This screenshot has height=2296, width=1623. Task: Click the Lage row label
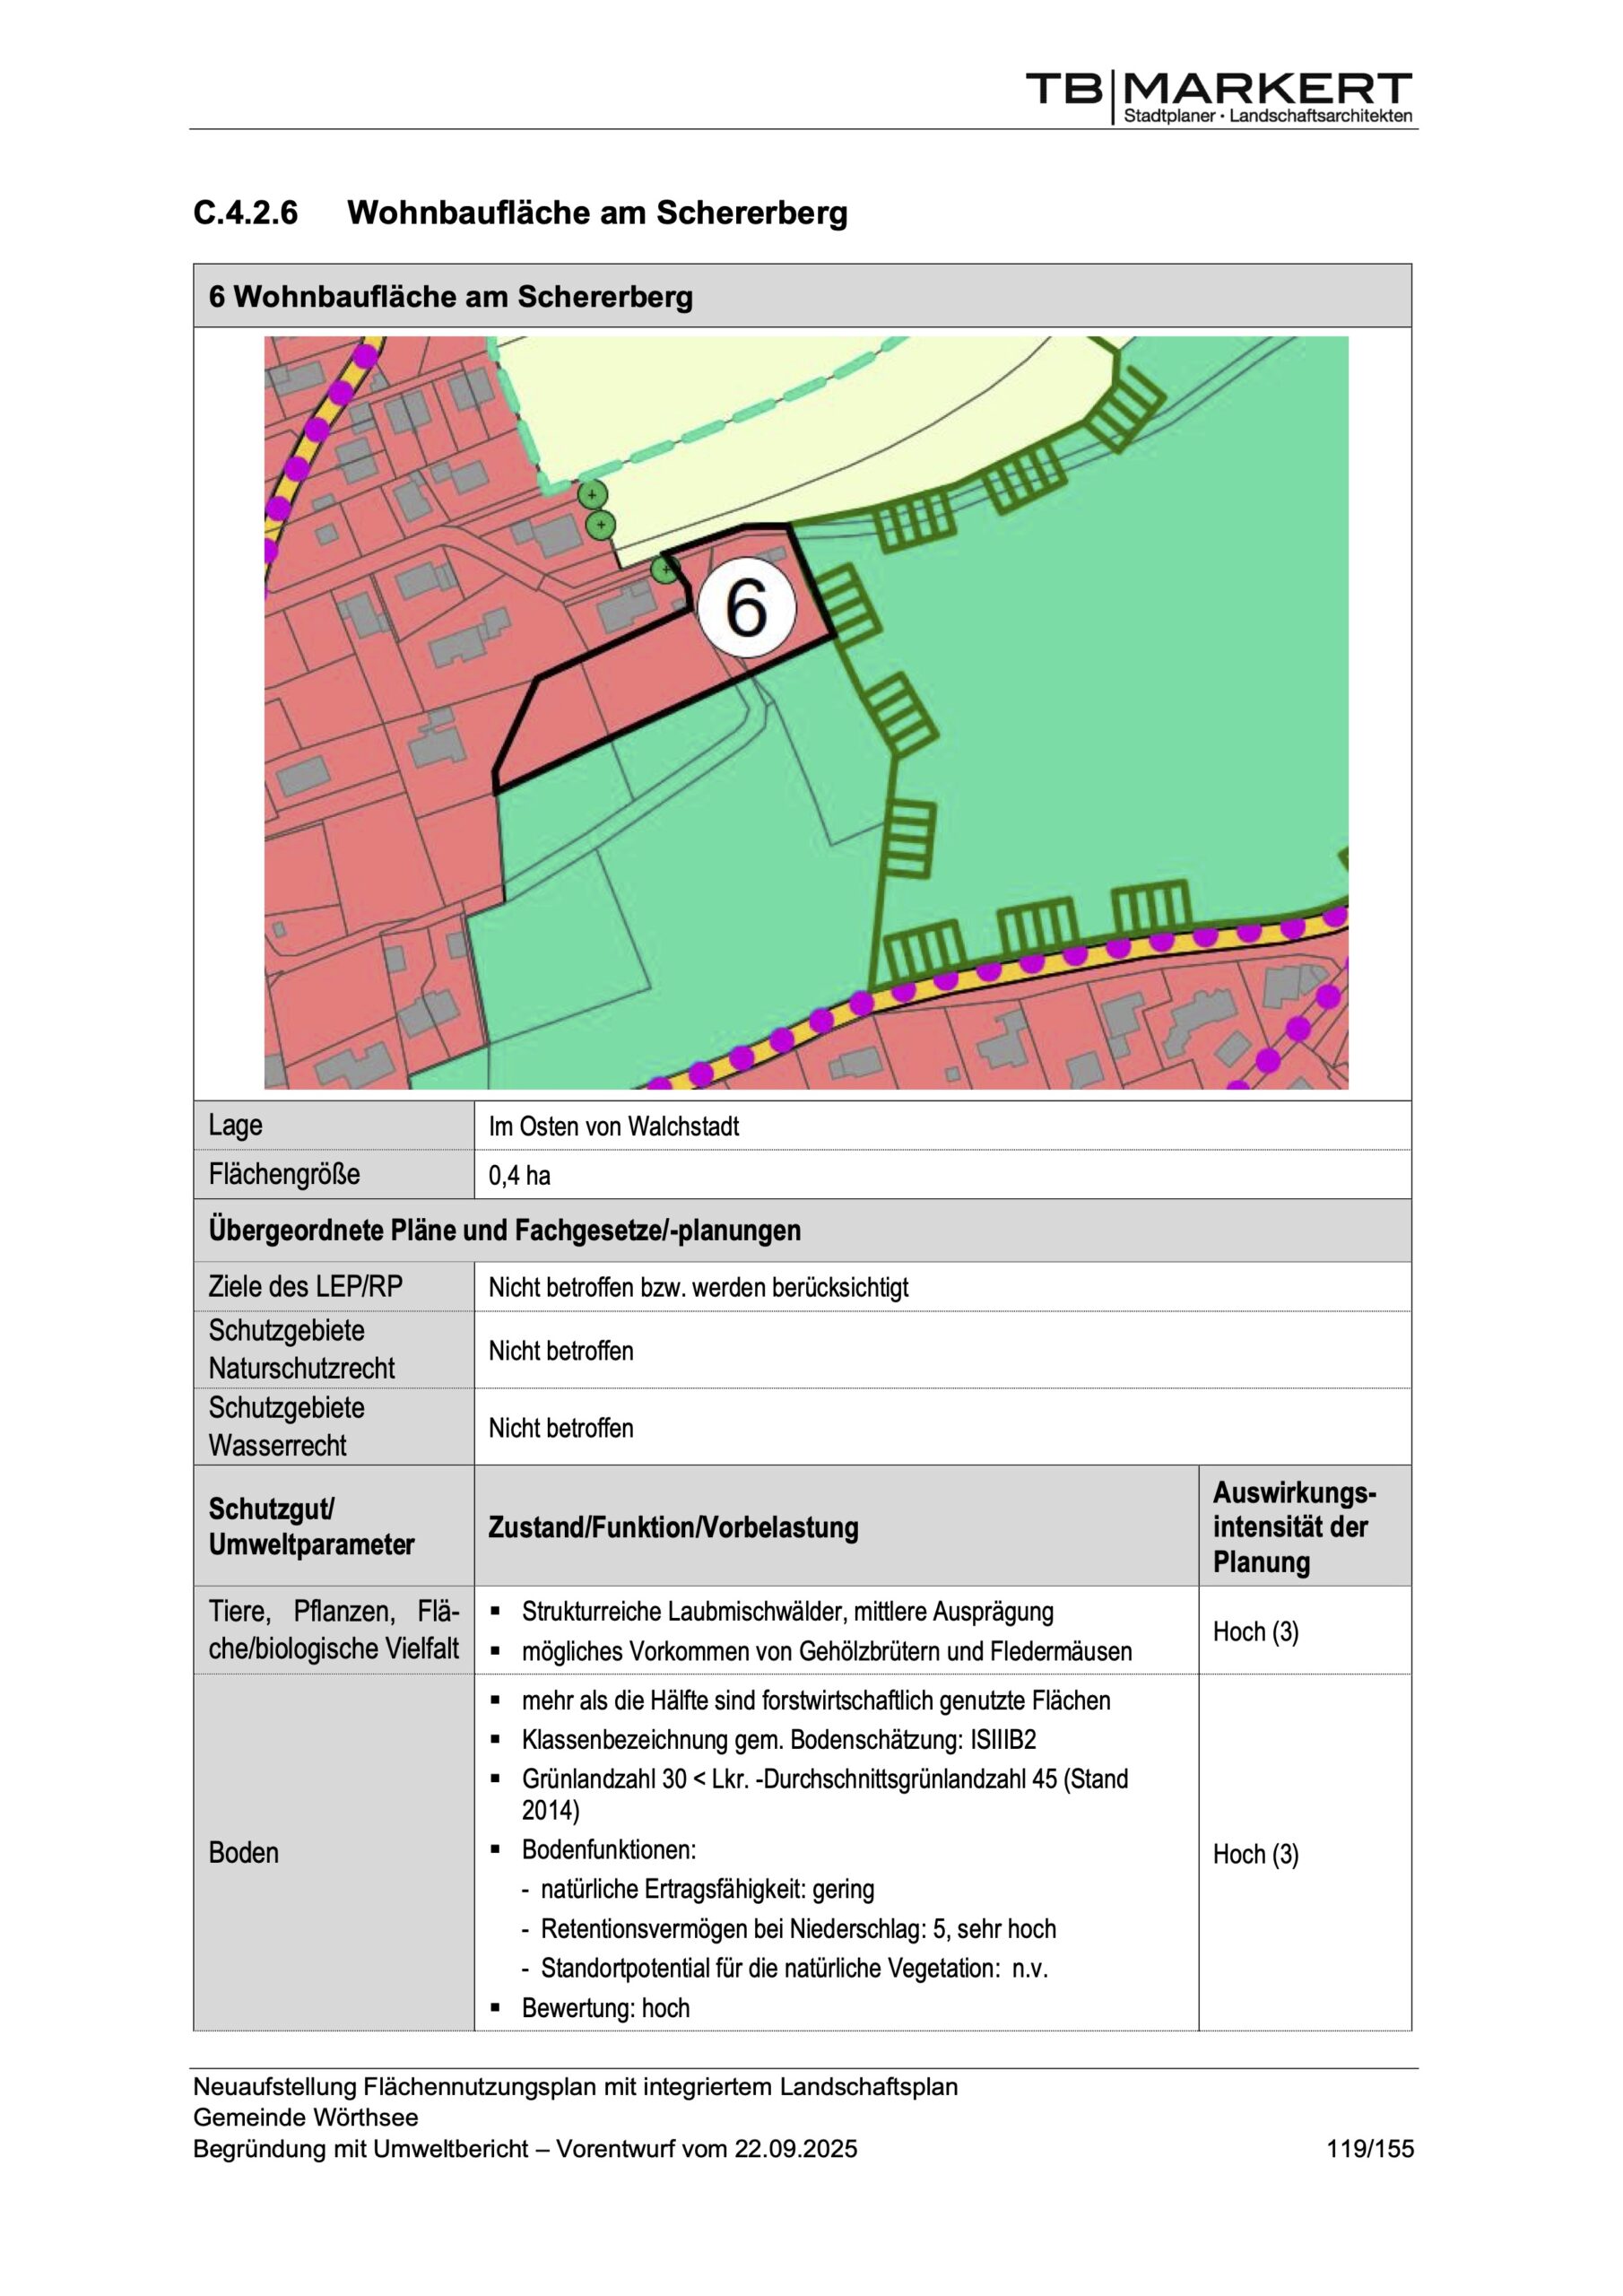pos(235,1125)
